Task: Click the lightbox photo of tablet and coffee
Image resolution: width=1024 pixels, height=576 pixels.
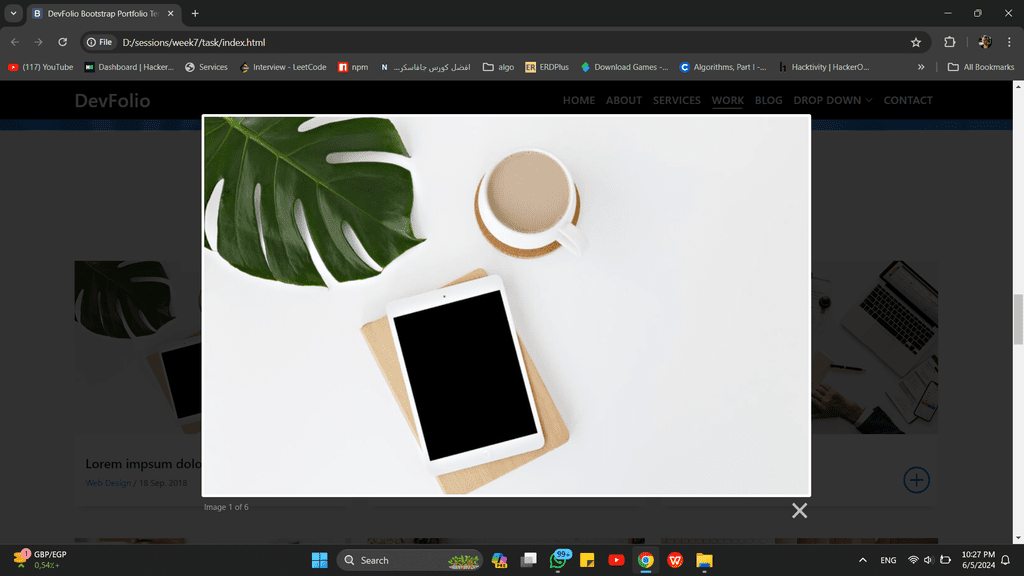Action: (506, 306)
